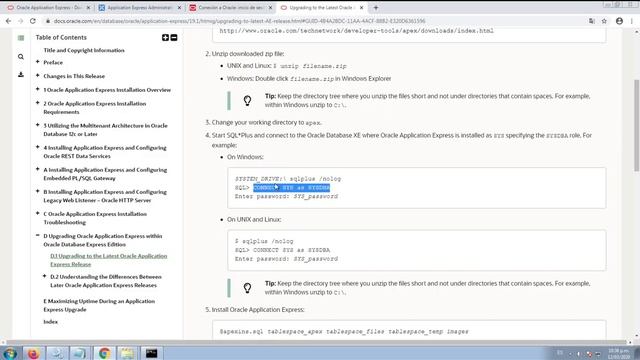Expand A Embedded PL/SQL Gateway section
Image resolution: width=640 pixels, height=360 pixels.
(38, 169)
